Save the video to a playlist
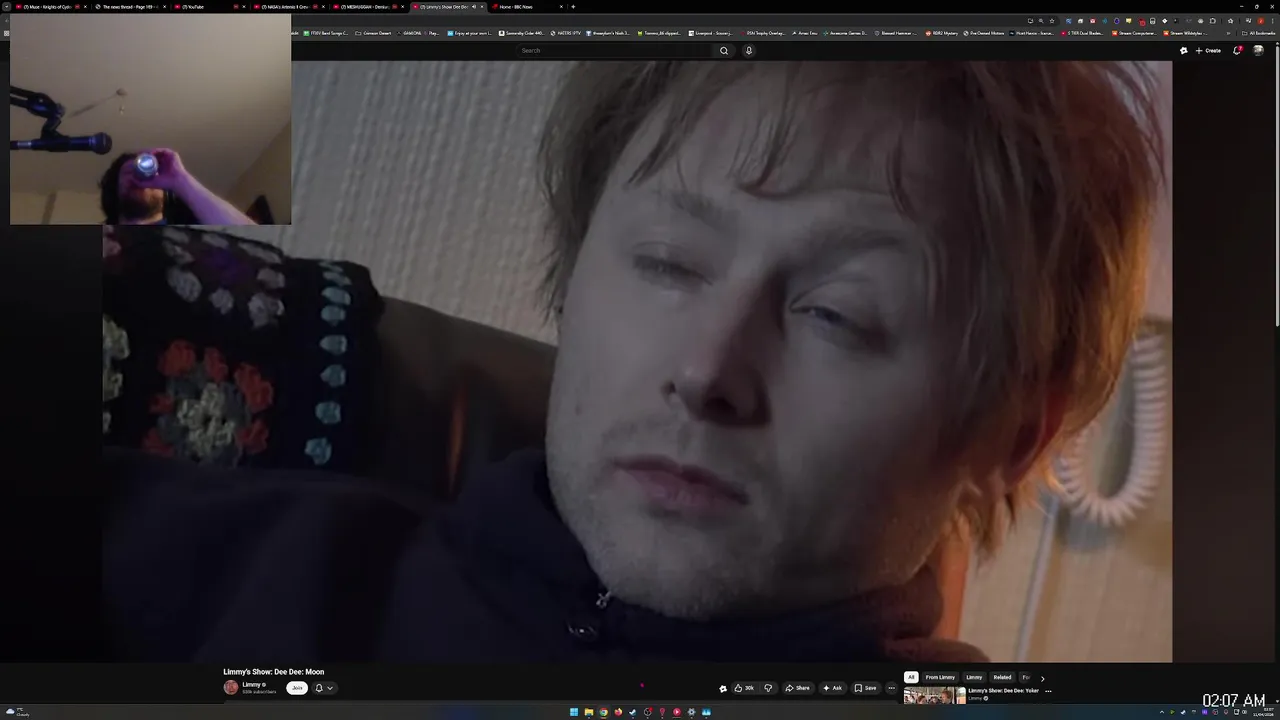Screen dimensions: 1280x720 (865, 688)
